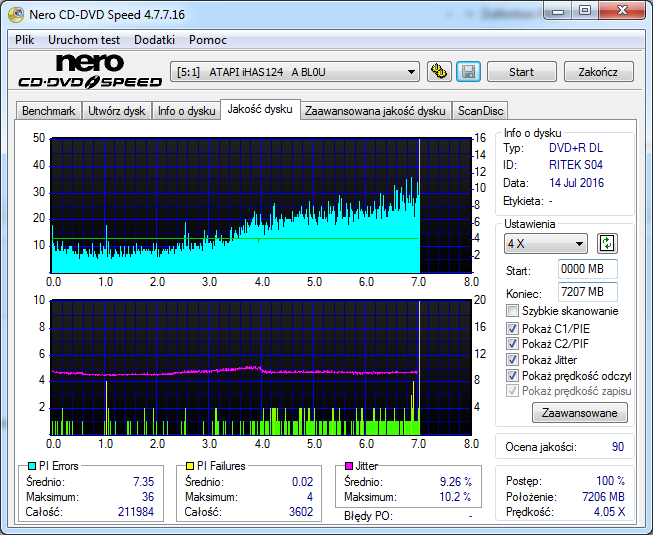
Task: Toggle the Pokaż Jitter checkbox
Action: [x=512, y=359]
